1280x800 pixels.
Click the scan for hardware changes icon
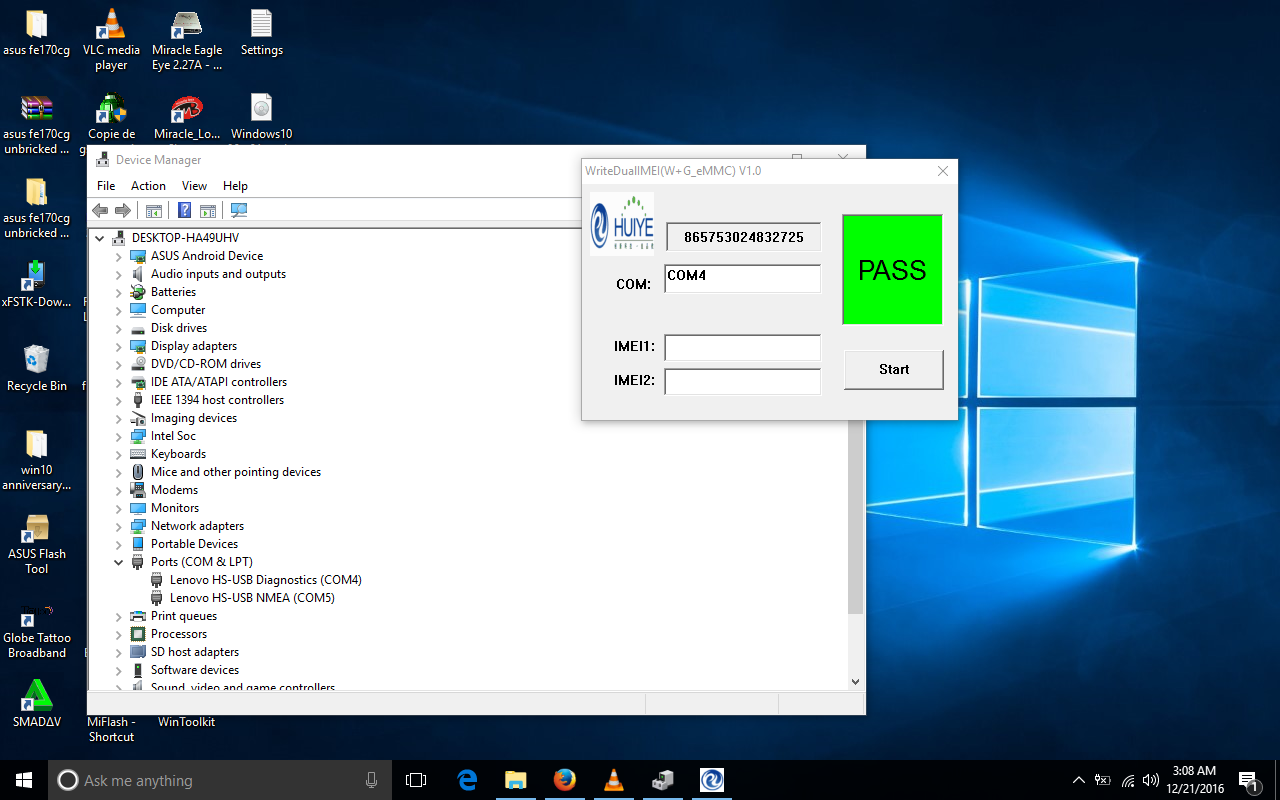click(239, 210)
